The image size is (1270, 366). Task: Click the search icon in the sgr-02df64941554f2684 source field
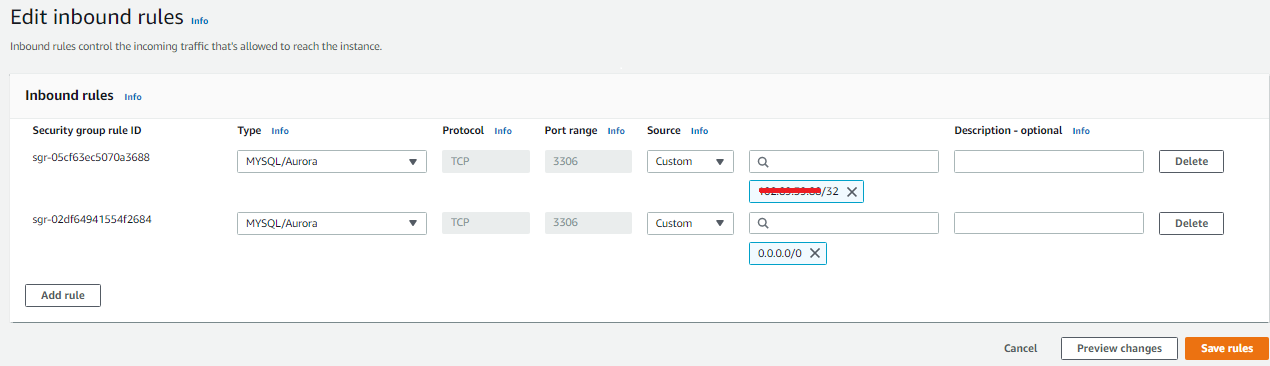pyautogui.click(x=764, y=224)
